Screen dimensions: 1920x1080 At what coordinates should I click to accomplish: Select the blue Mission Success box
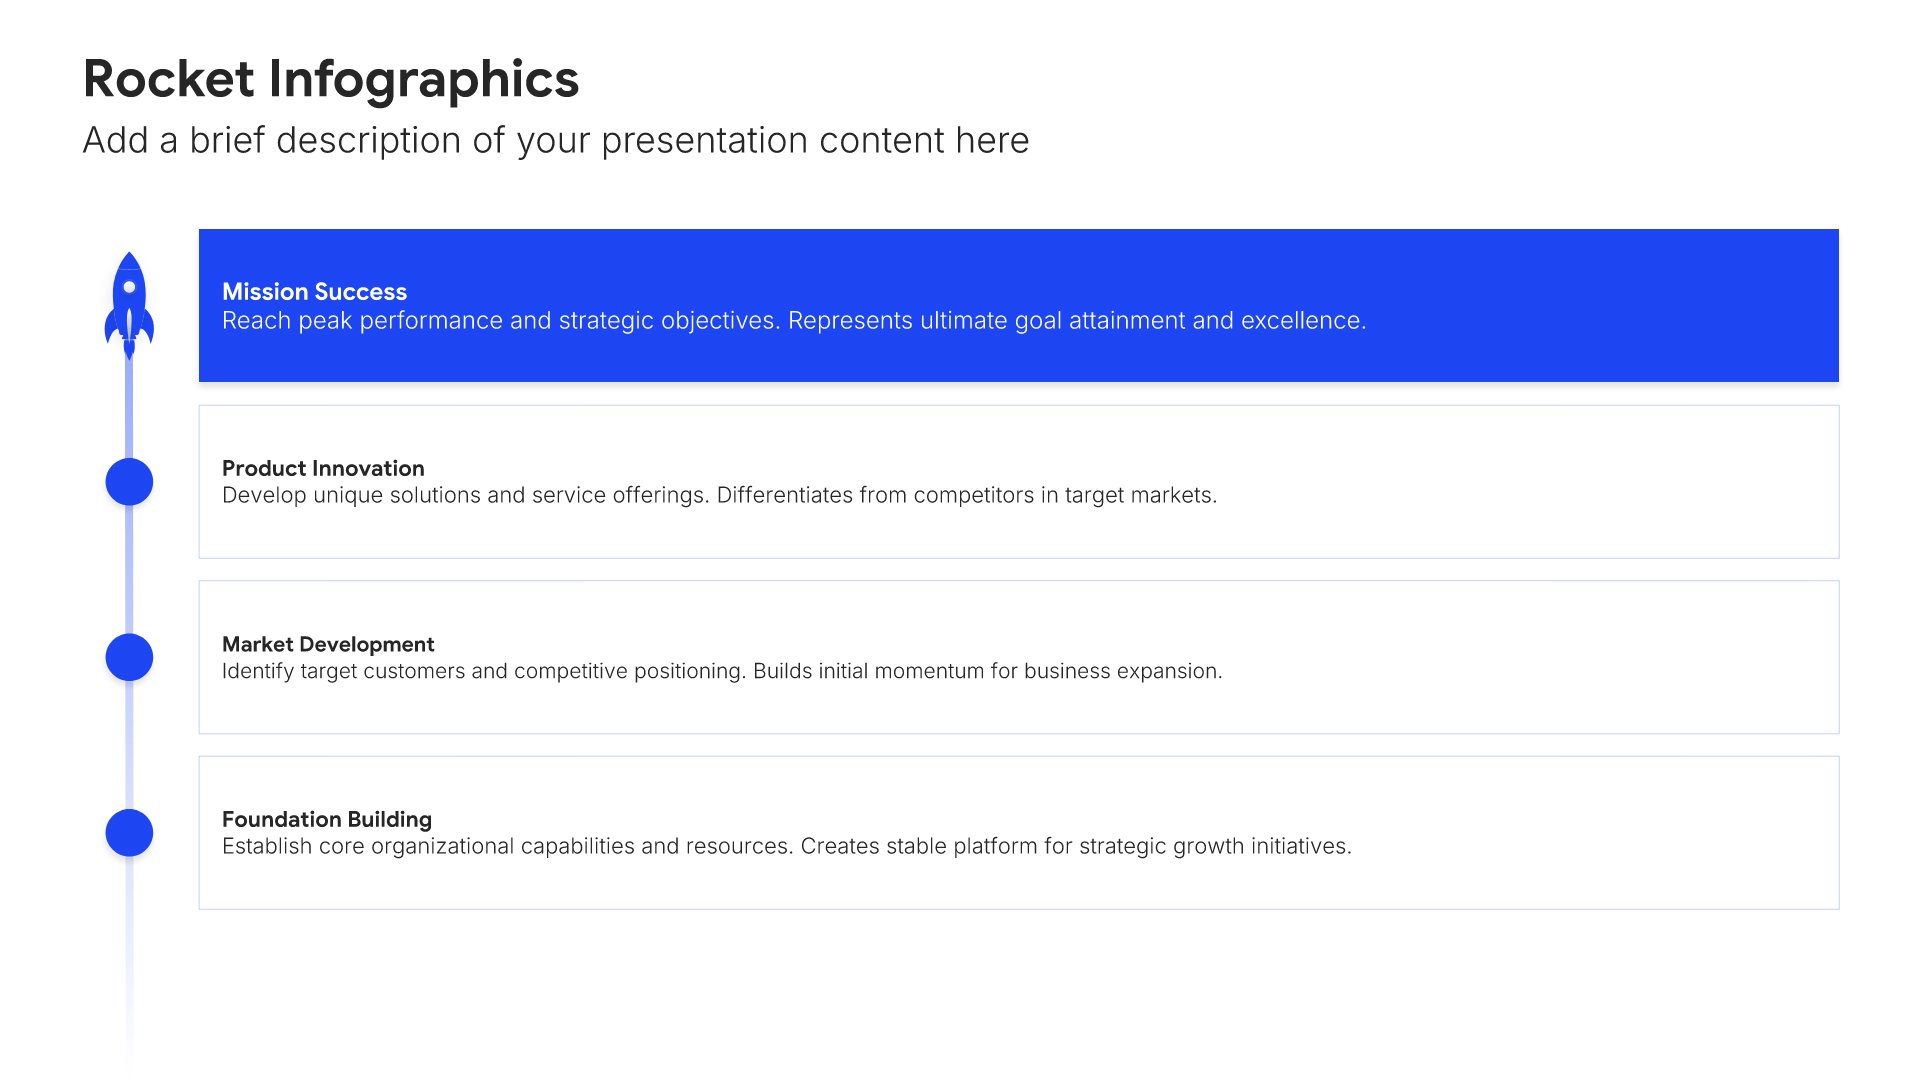pyautogui.click(x=1018, y=305)
